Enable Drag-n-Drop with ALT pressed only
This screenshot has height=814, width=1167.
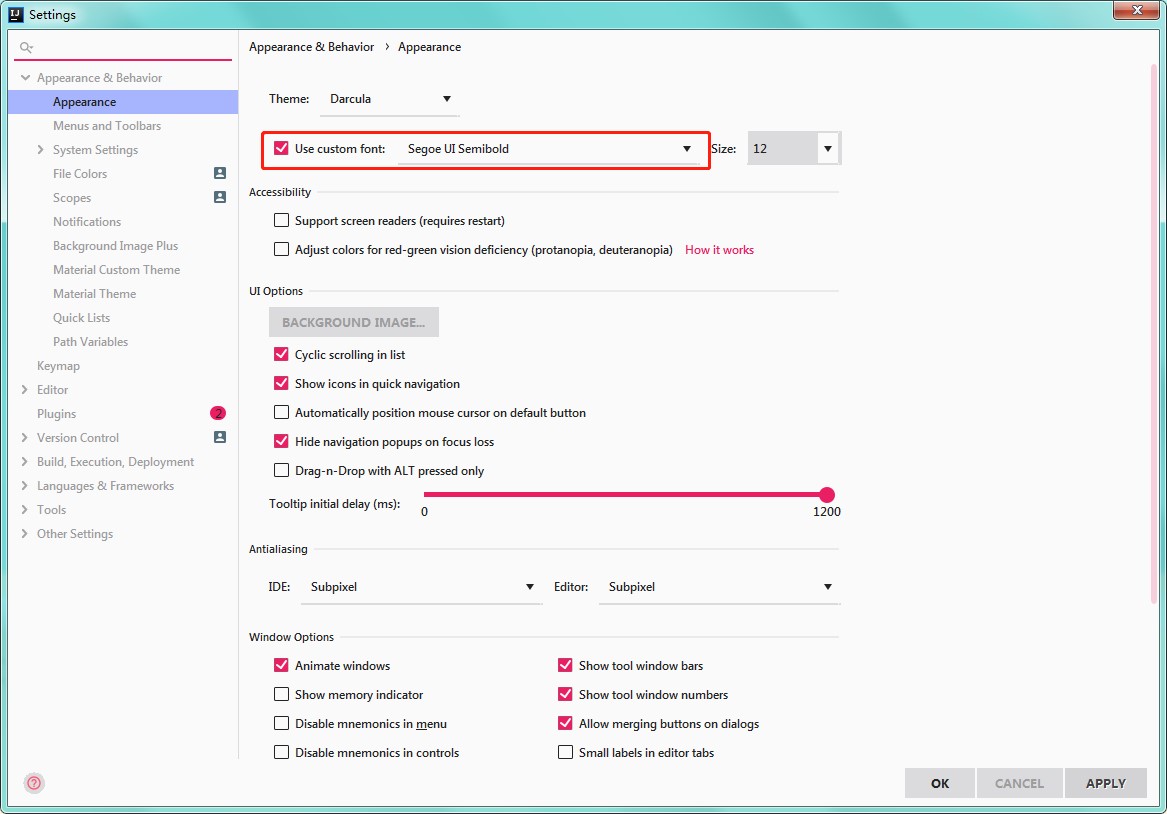pos(281,470)
